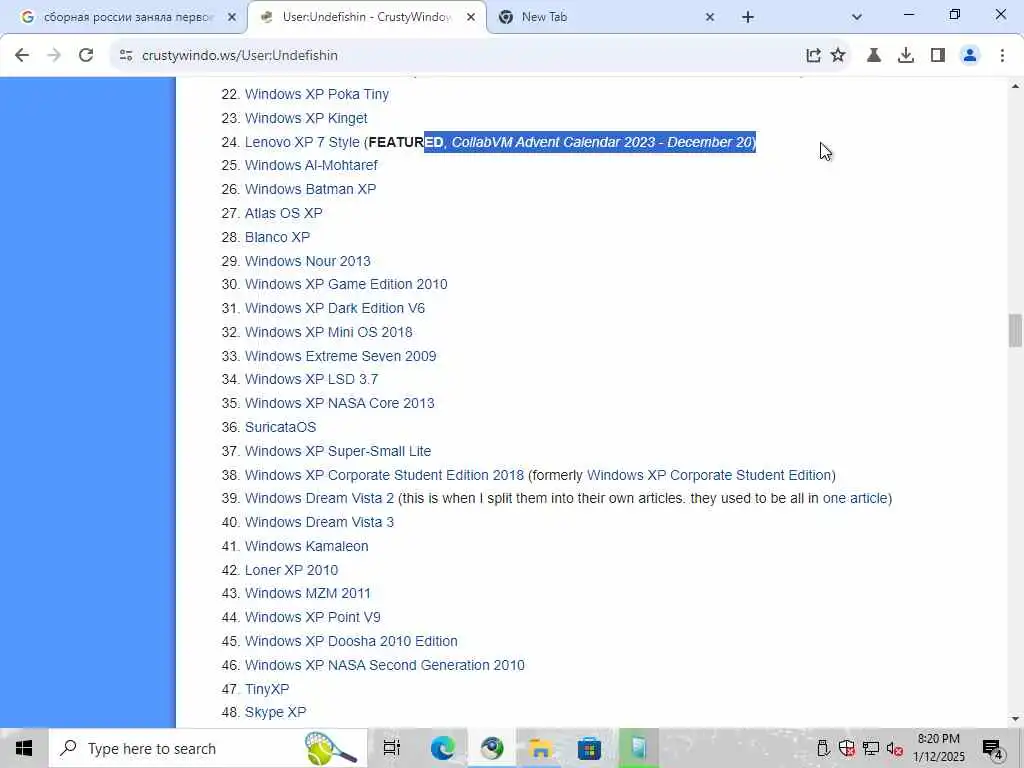Launch Microsoft Edge from taskbar
Image resolution: width=1024 pixels, height=768 pixels.
coord(442,748)
